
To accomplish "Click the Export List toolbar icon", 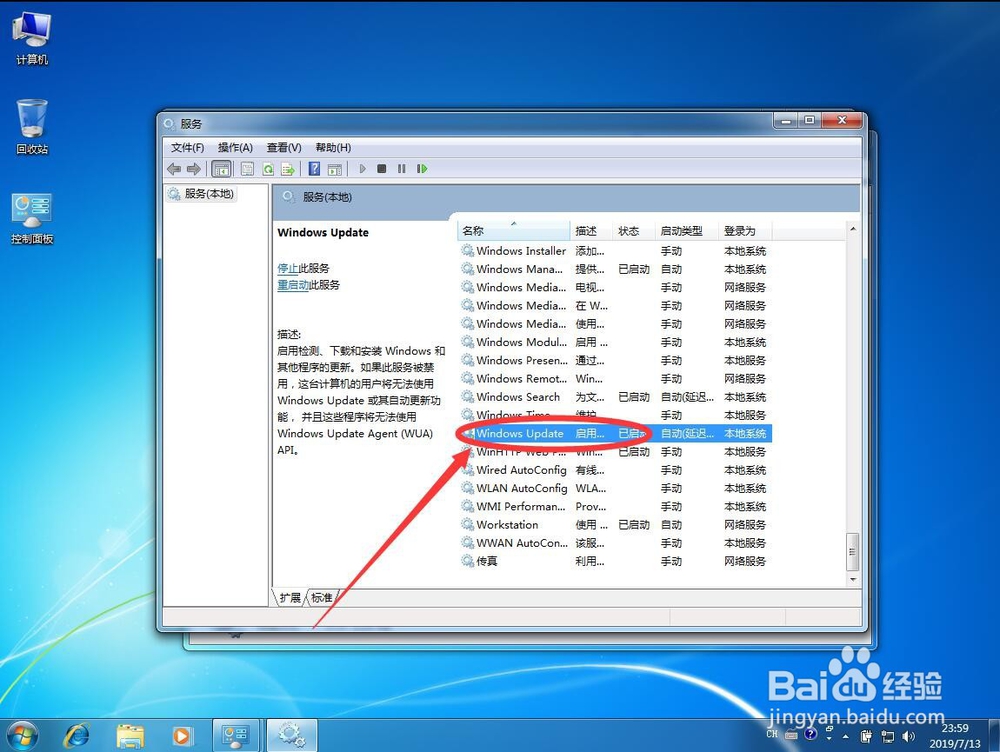I will [x=288, y=169].
